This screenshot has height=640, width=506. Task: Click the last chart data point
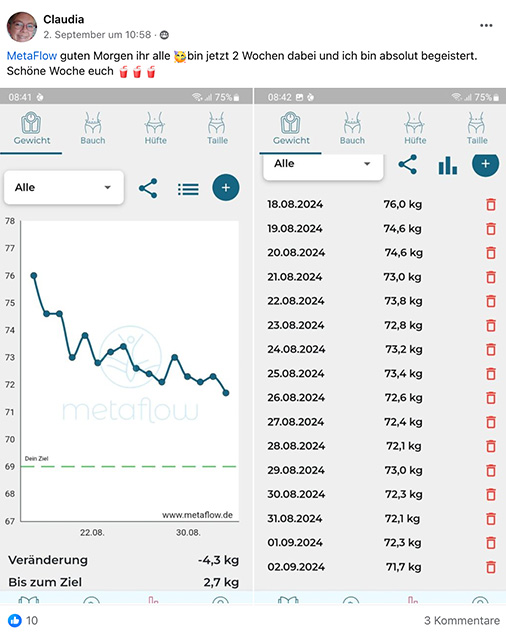[226, 393]
